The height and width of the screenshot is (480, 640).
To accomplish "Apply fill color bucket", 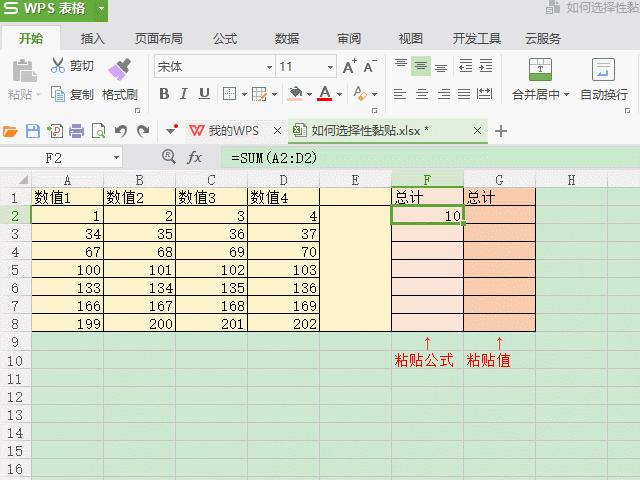I will [295, 94].
